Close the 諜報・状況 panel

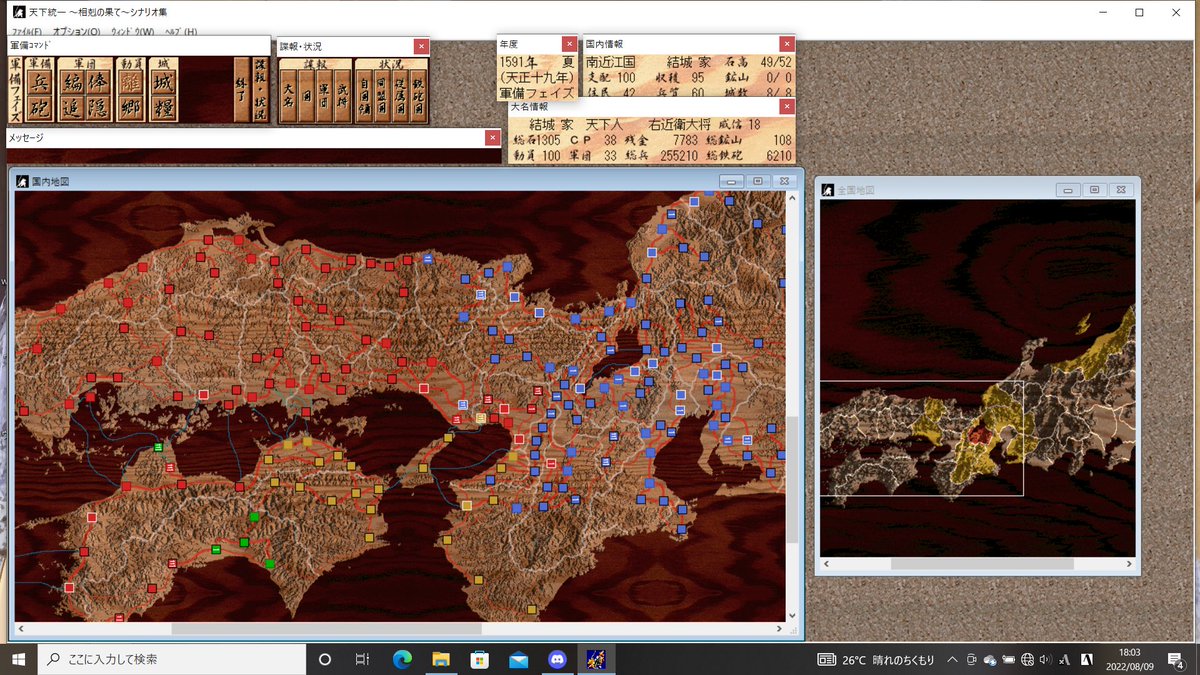tap(421, 46)
